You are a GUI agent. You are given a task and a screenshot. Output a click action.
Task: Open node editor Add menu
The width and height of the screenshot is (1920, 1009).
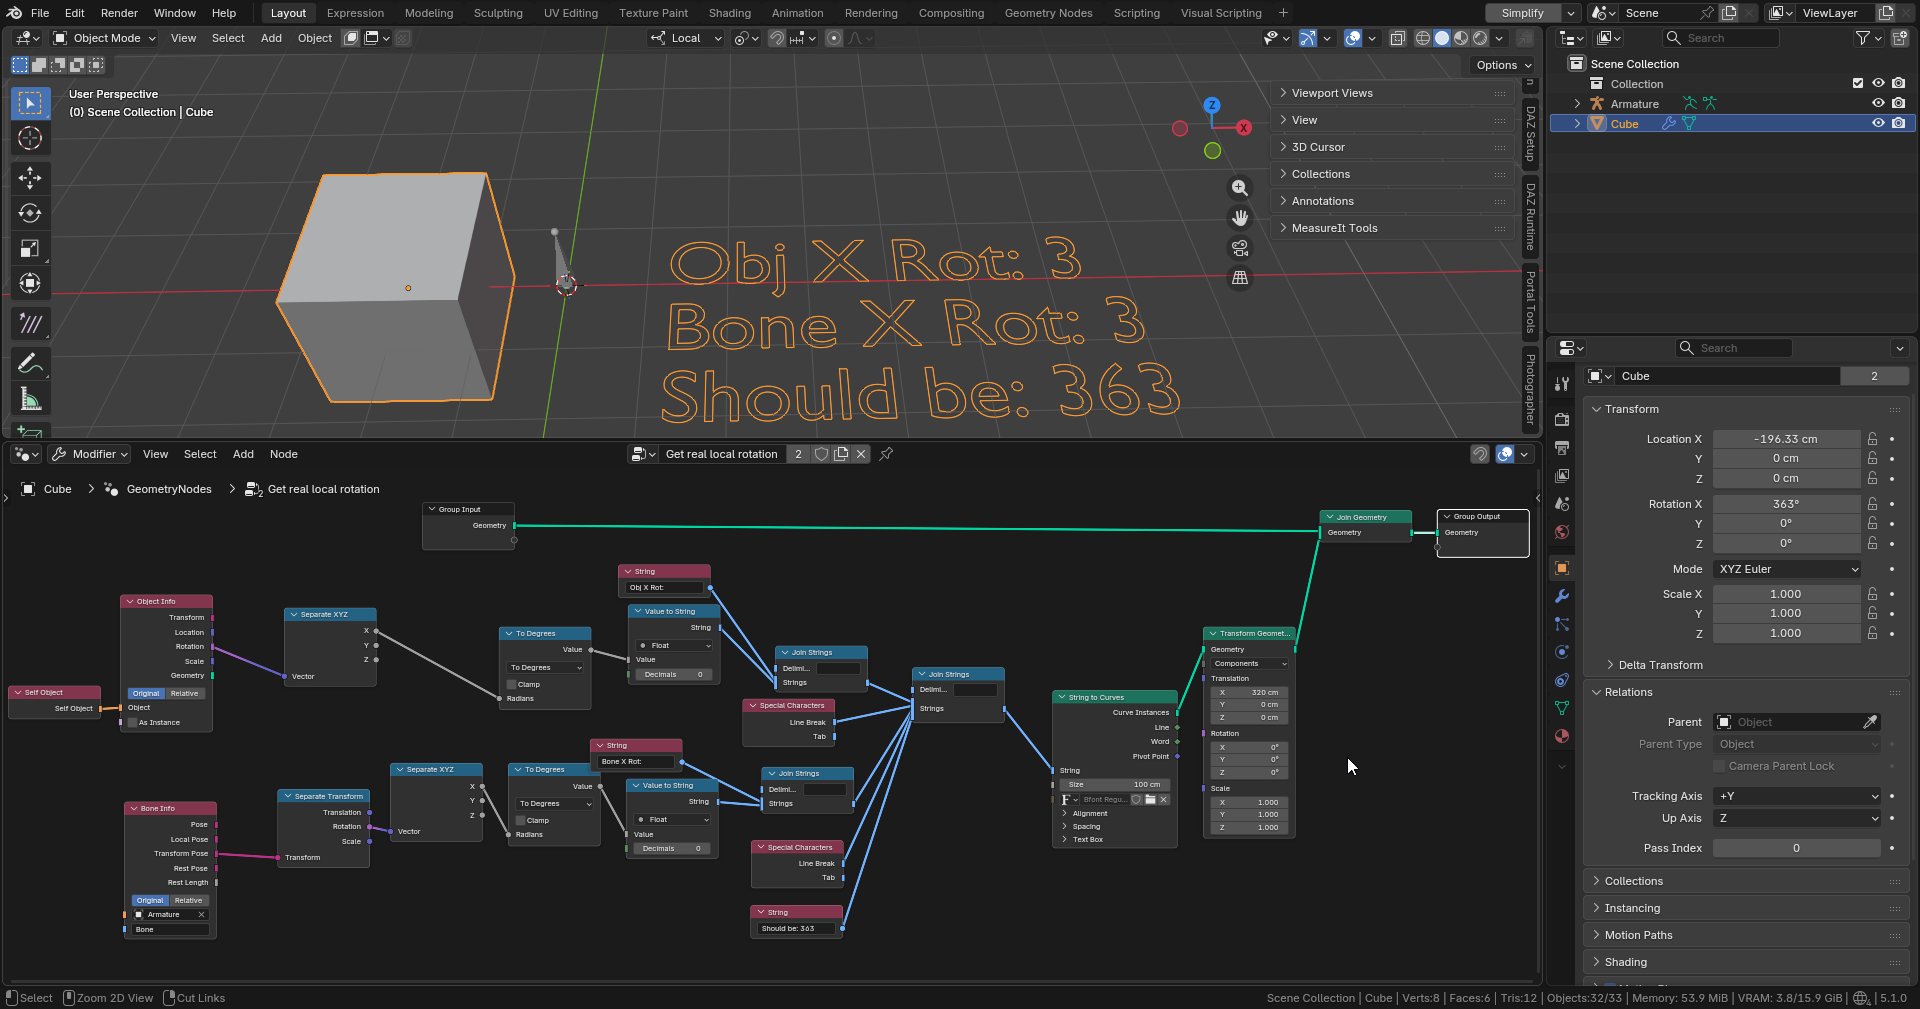point(243,454)
